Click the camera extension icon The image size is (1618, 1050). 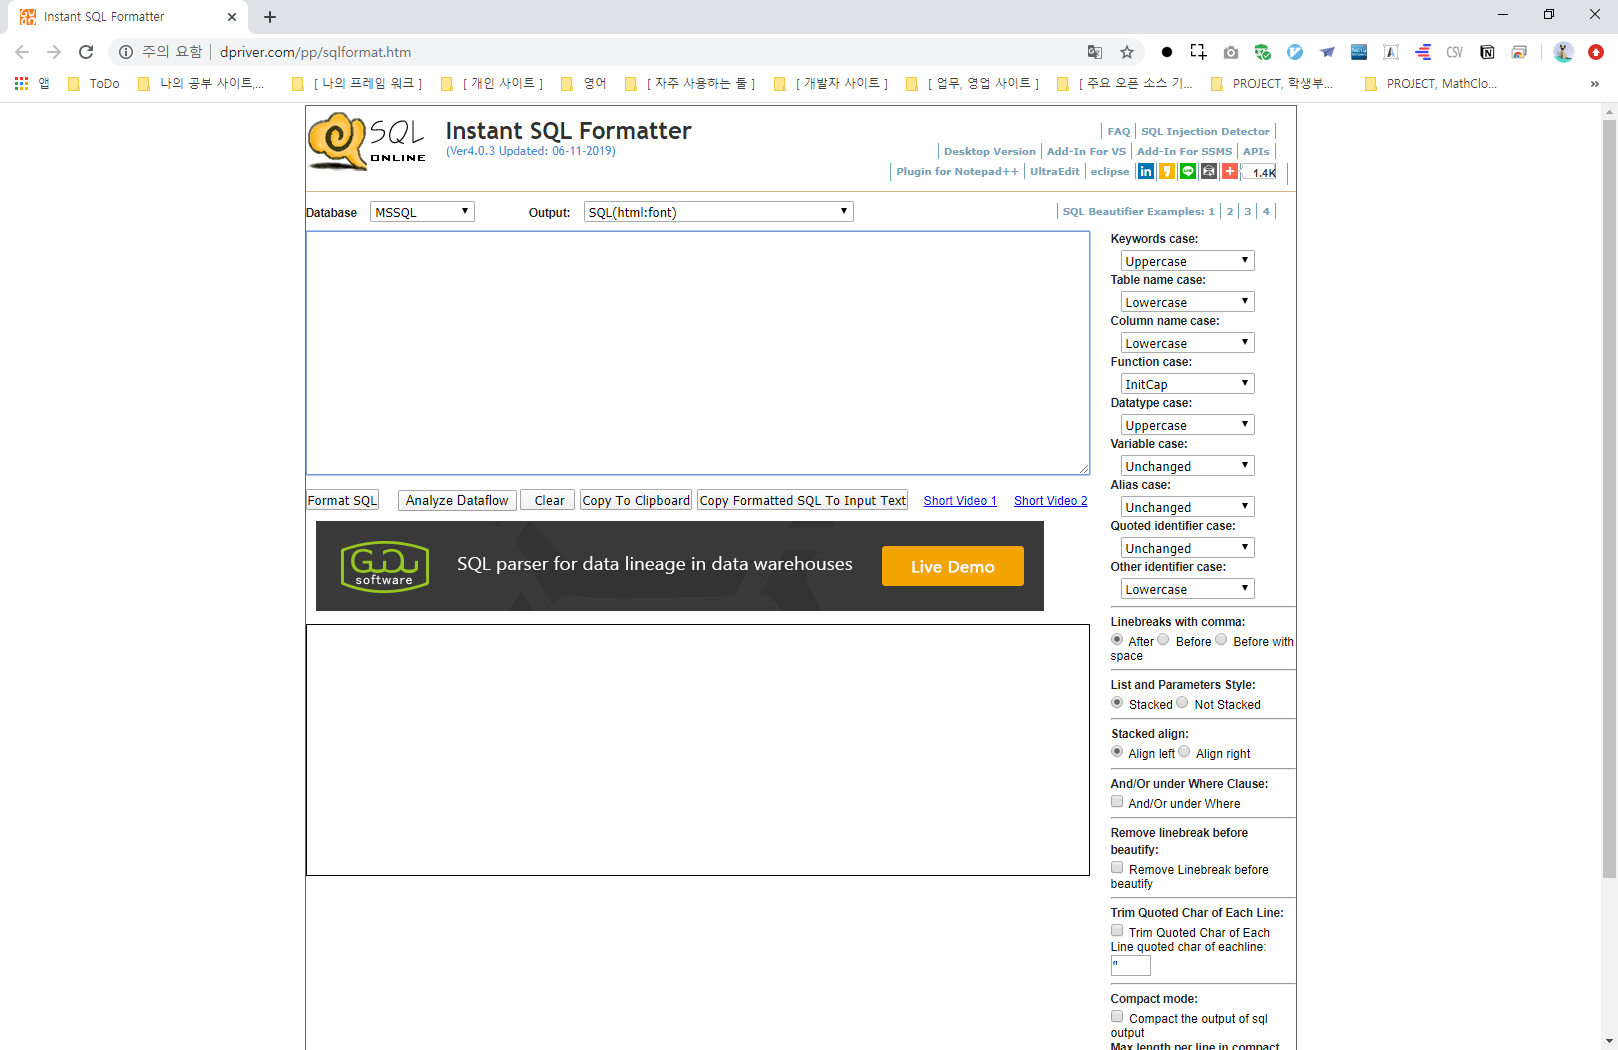click(x=1231, y=52)
